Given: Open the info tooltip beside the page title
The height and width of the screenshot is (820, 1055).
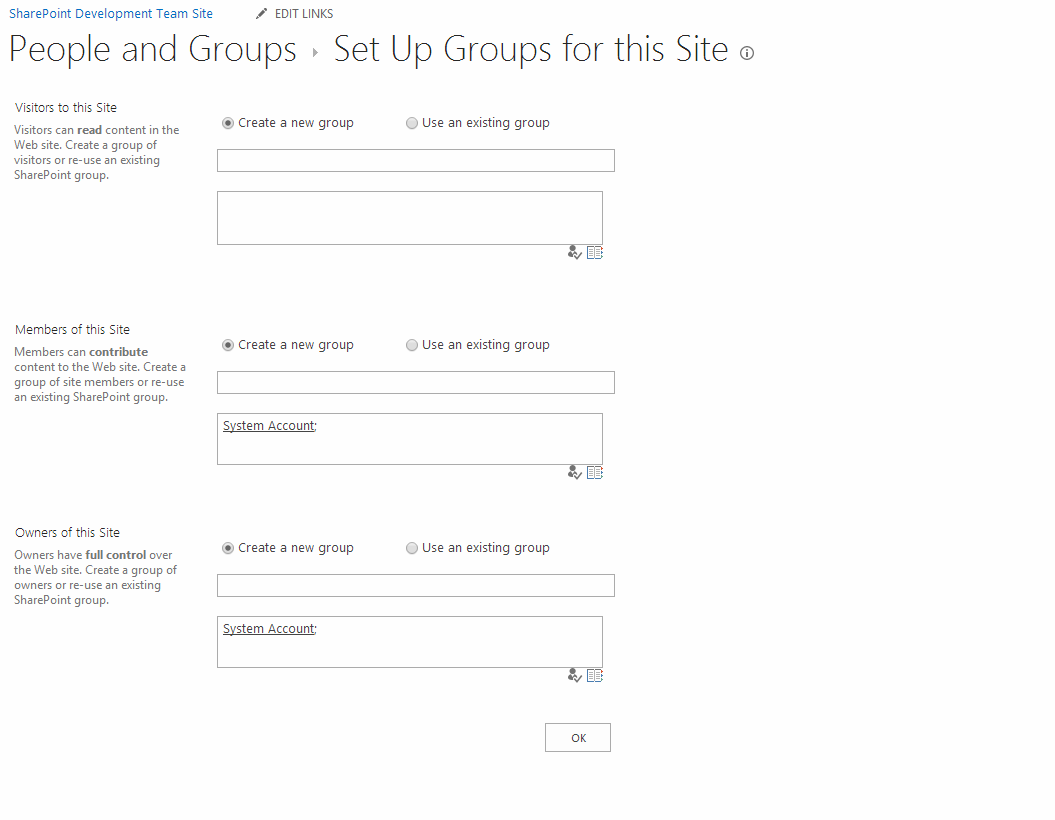Looking at the screenshot, I should click(x=746, y=53).
